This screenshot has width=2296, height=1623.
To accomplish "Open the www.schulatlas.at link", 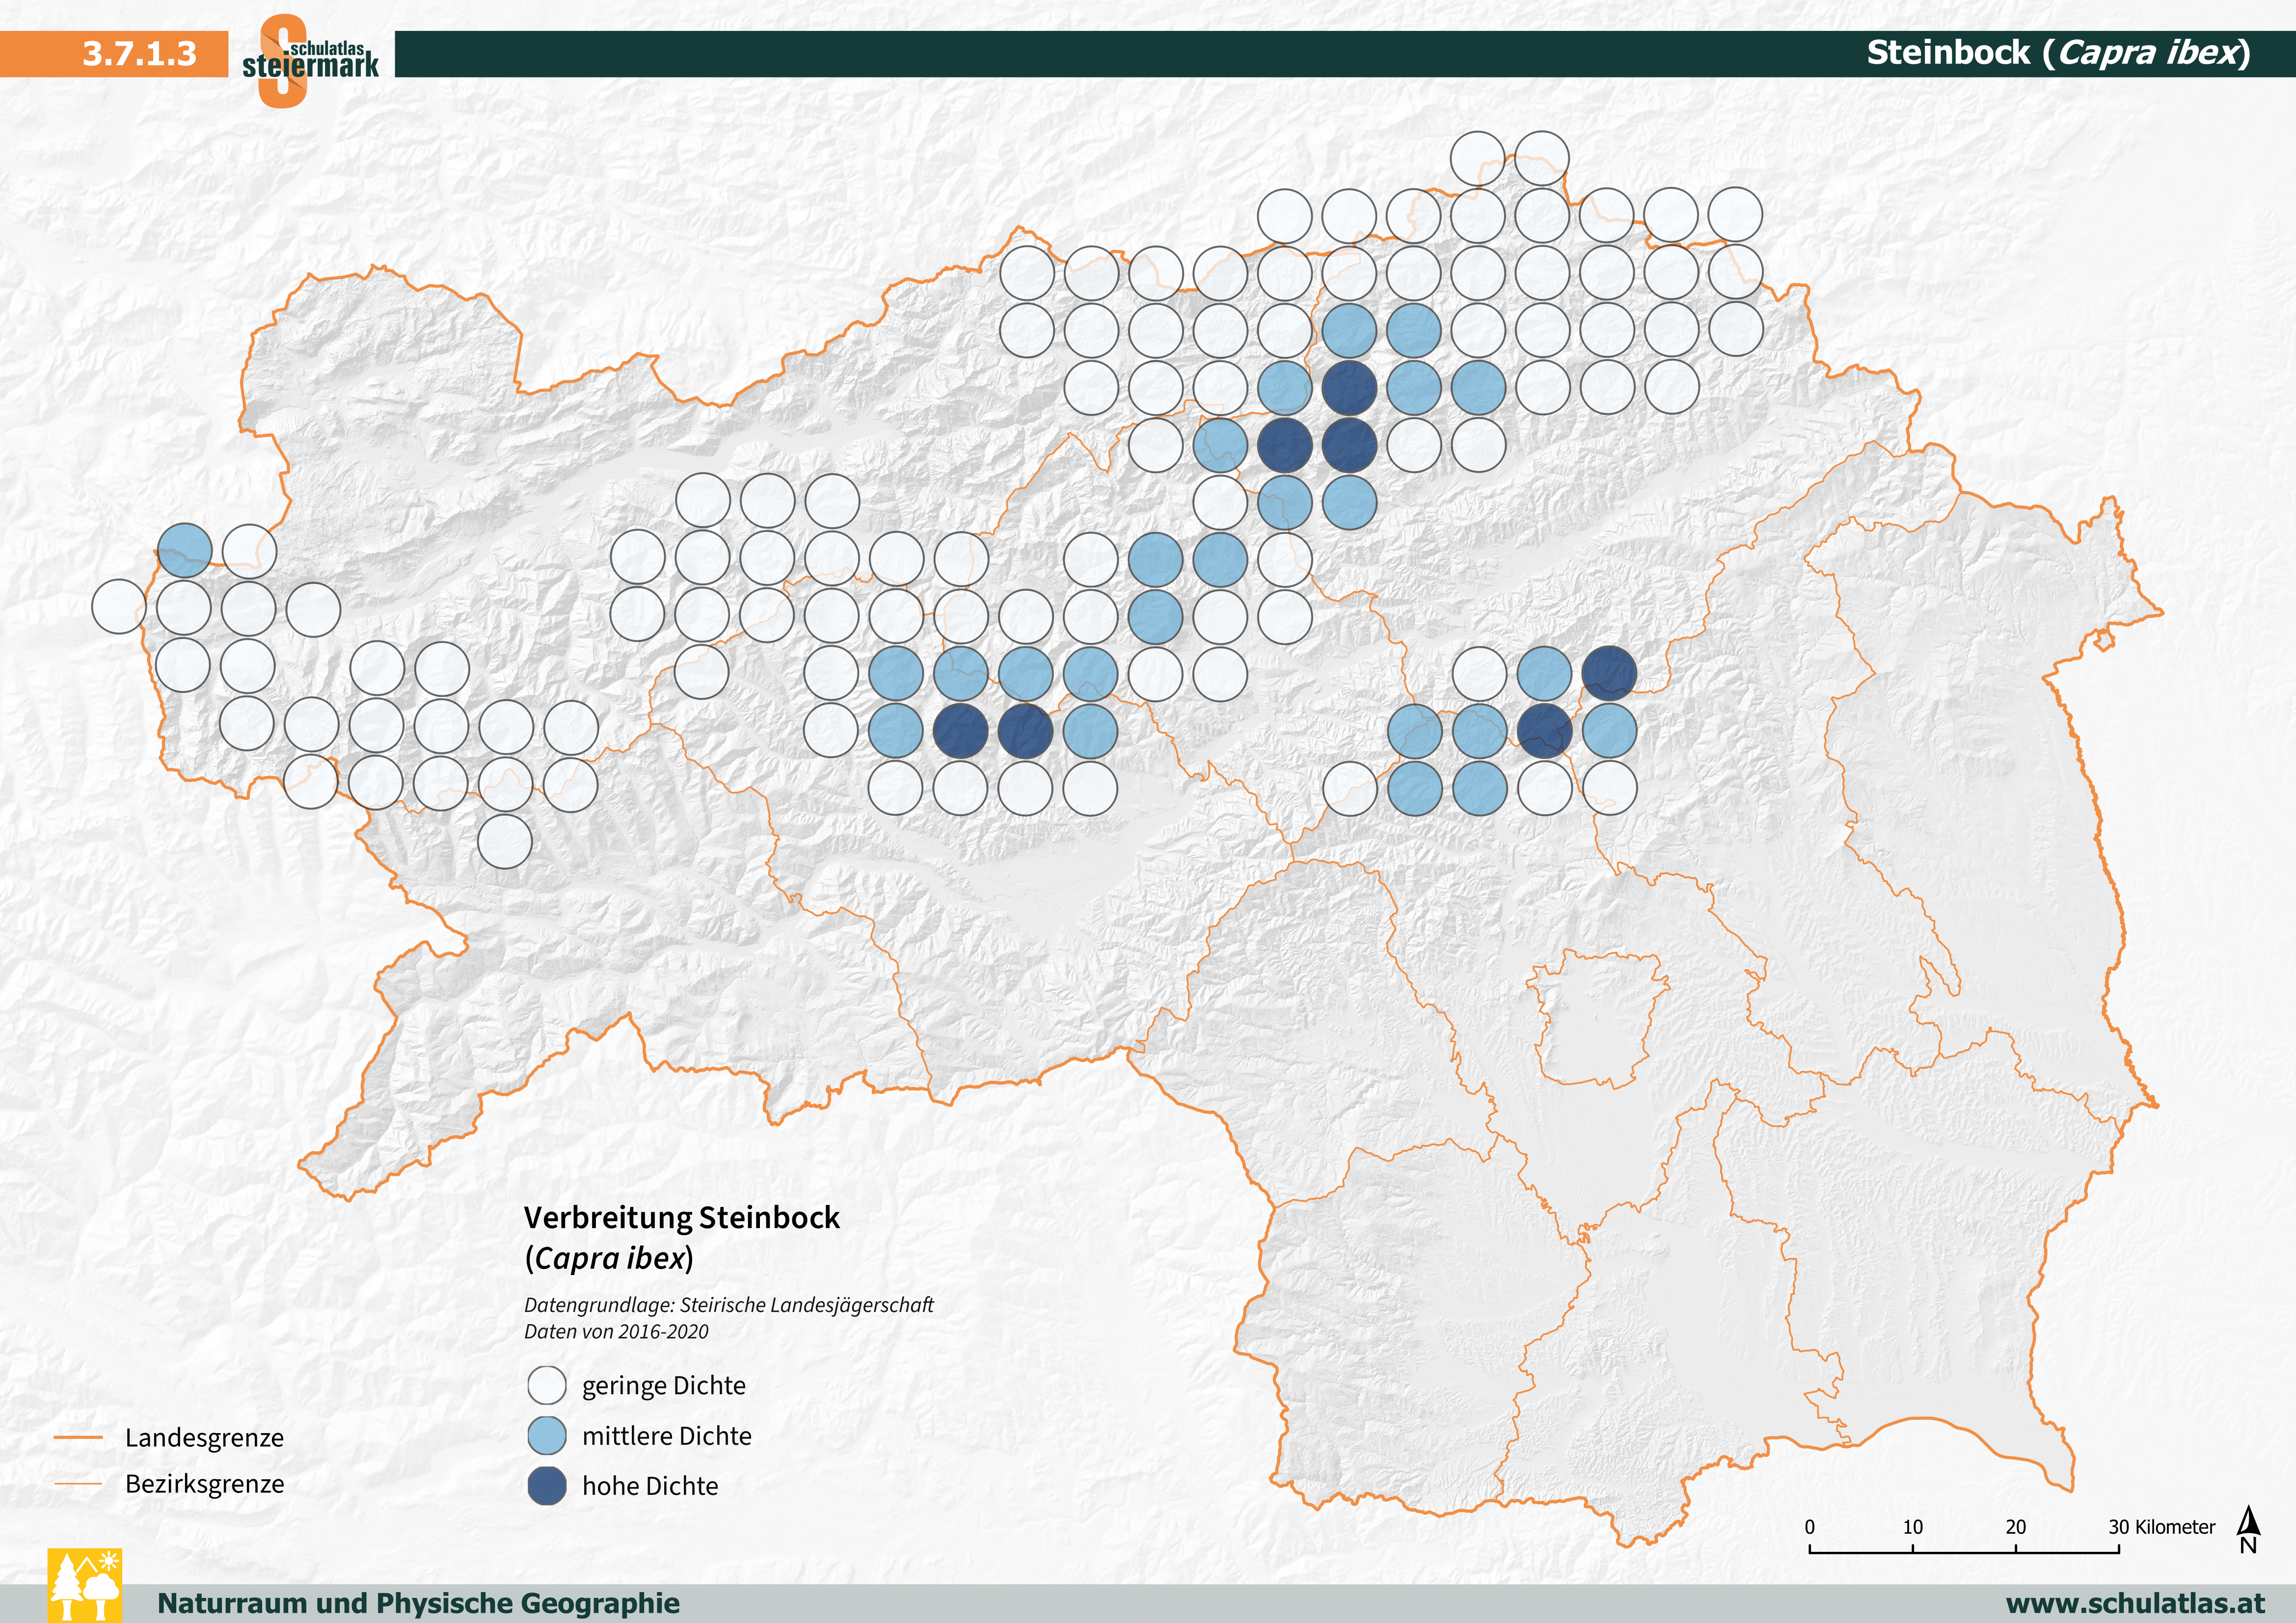I will click(2135, 1604).
